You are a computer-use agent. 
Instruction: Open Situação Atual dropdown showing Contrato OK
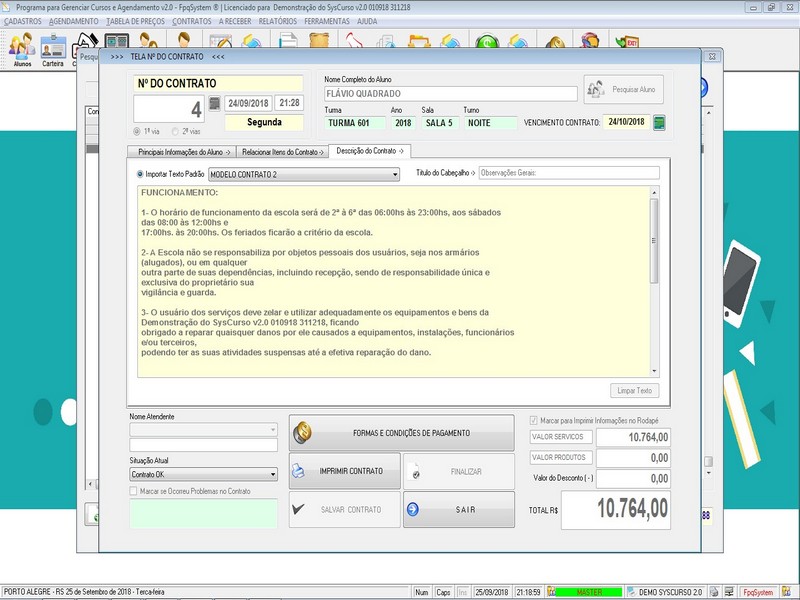point(204,474)
